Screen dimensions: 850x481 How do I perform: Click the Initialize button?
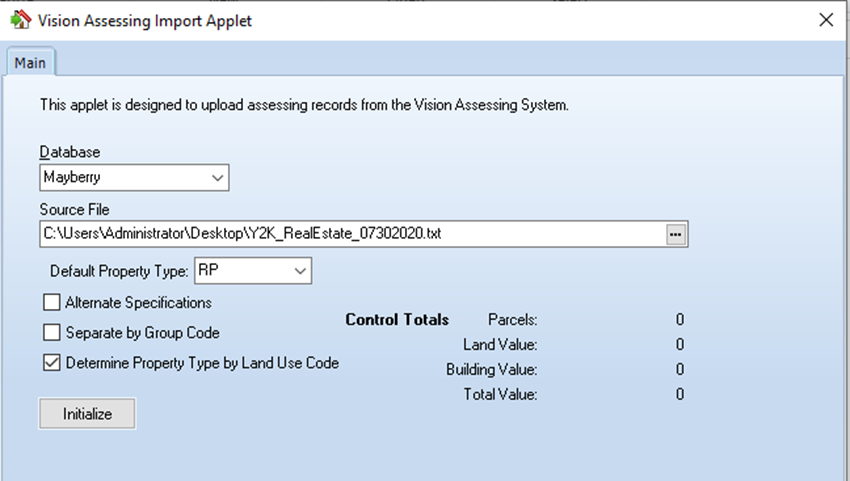[87, 414]
